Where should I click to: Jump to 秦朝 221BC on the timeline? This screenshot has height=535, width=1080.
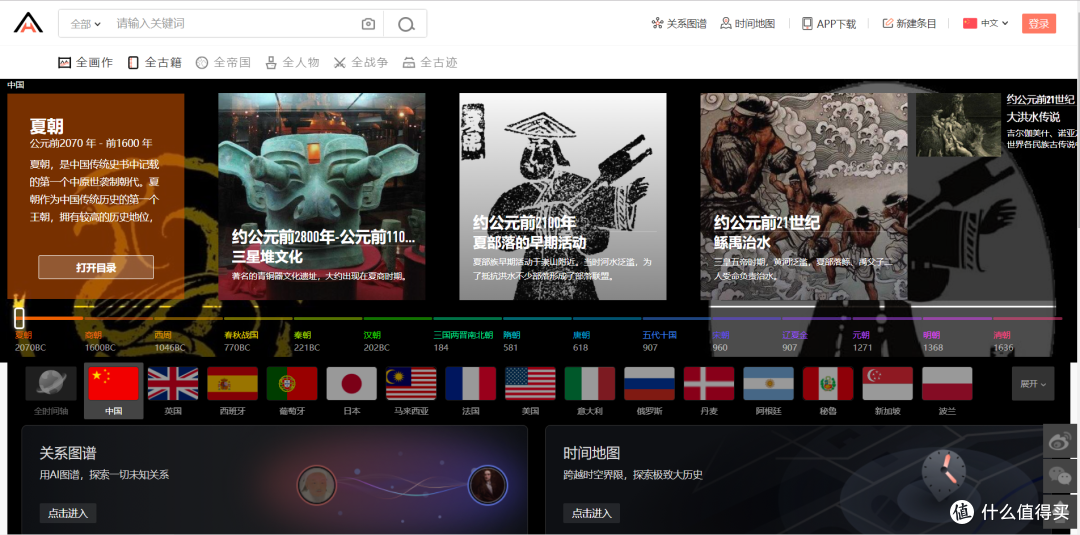pyautogui.click(x=307, y=341)
